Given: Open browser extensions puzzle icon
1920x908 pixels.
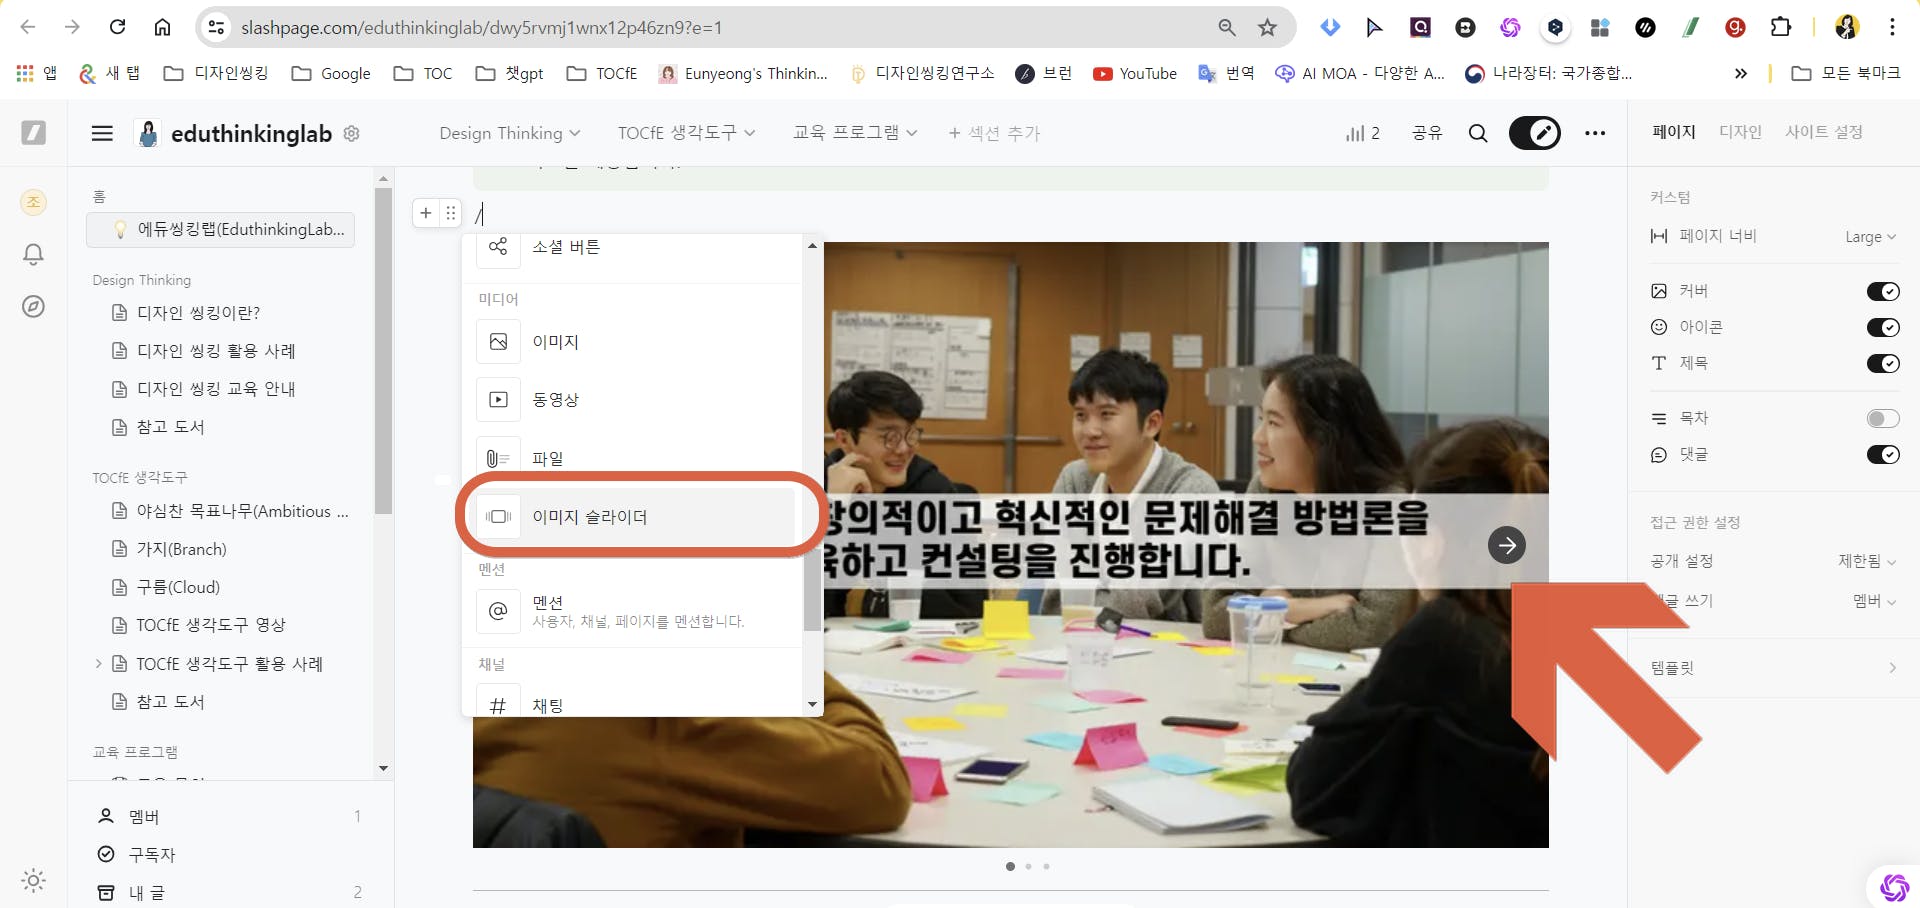Looking at the screenshot, I should [x=1780, y=27].
